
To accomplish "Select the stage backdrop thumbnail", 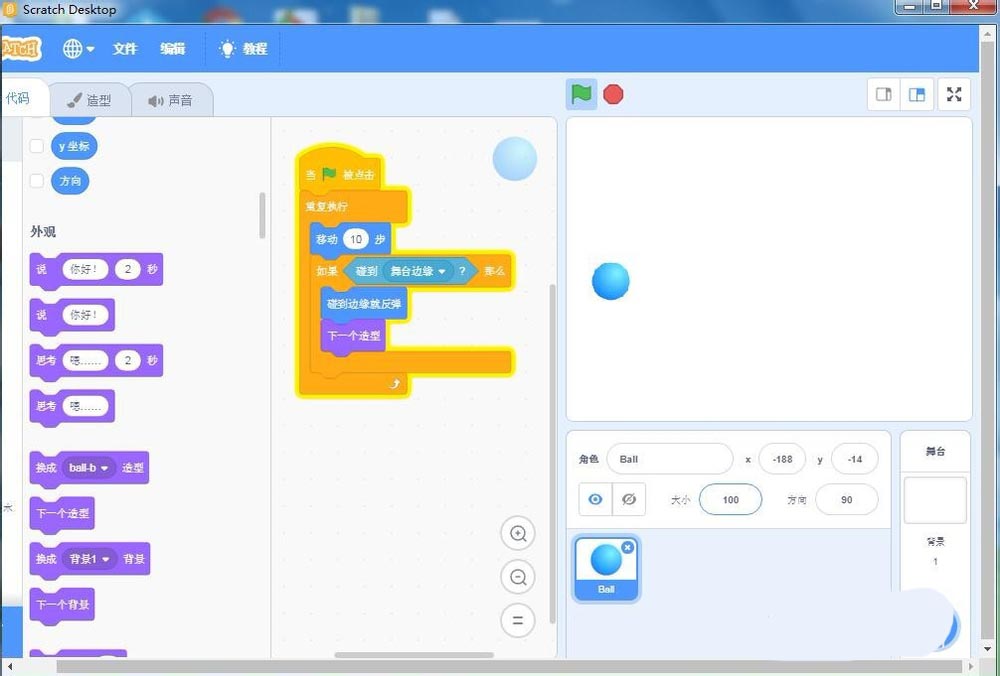I will [935, 500].
